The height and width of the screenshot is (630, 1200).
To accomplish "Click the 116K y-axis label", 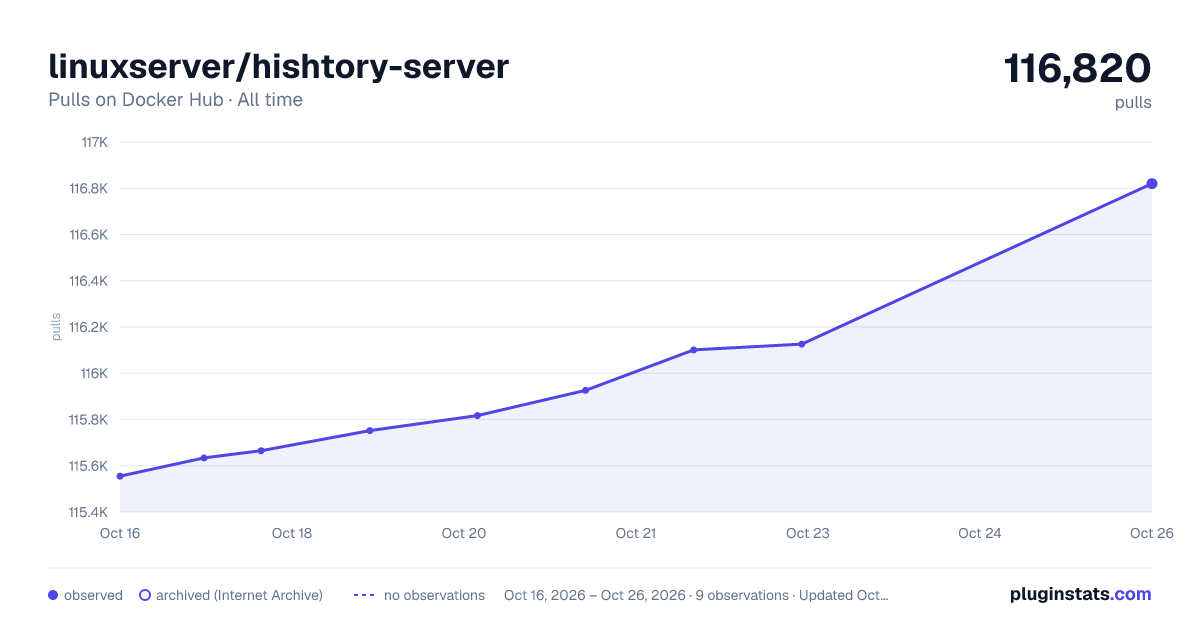I will 94,373.
